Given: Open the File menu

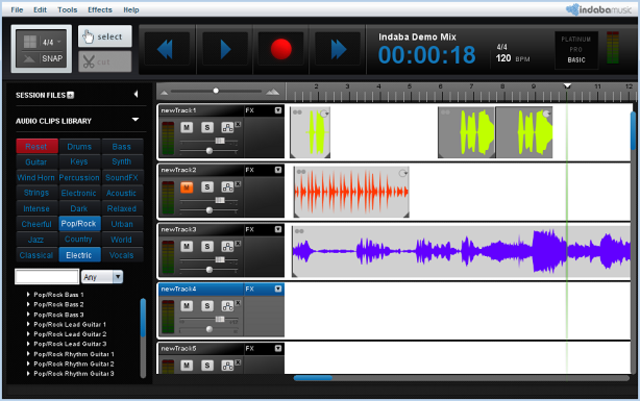Looking at the screenshot, I should pyautogui.click(x=17, y=9).
